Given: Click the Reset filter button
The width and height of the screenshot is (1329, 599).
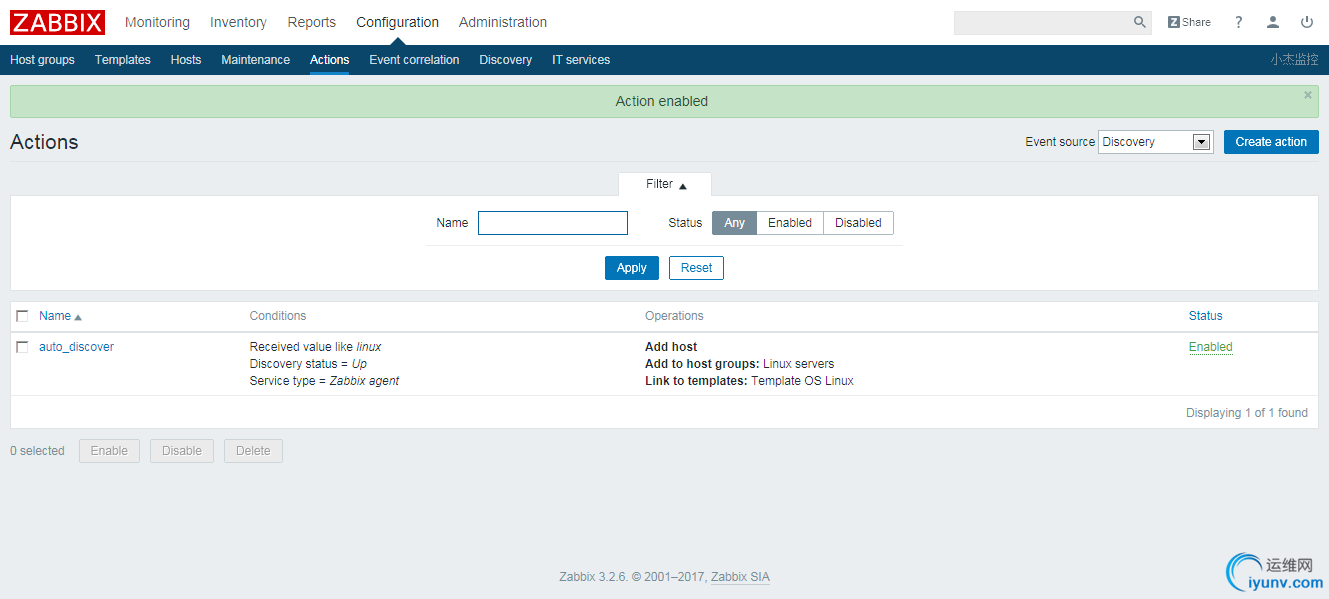Looking at the screenshot, I should pos(696,268).
